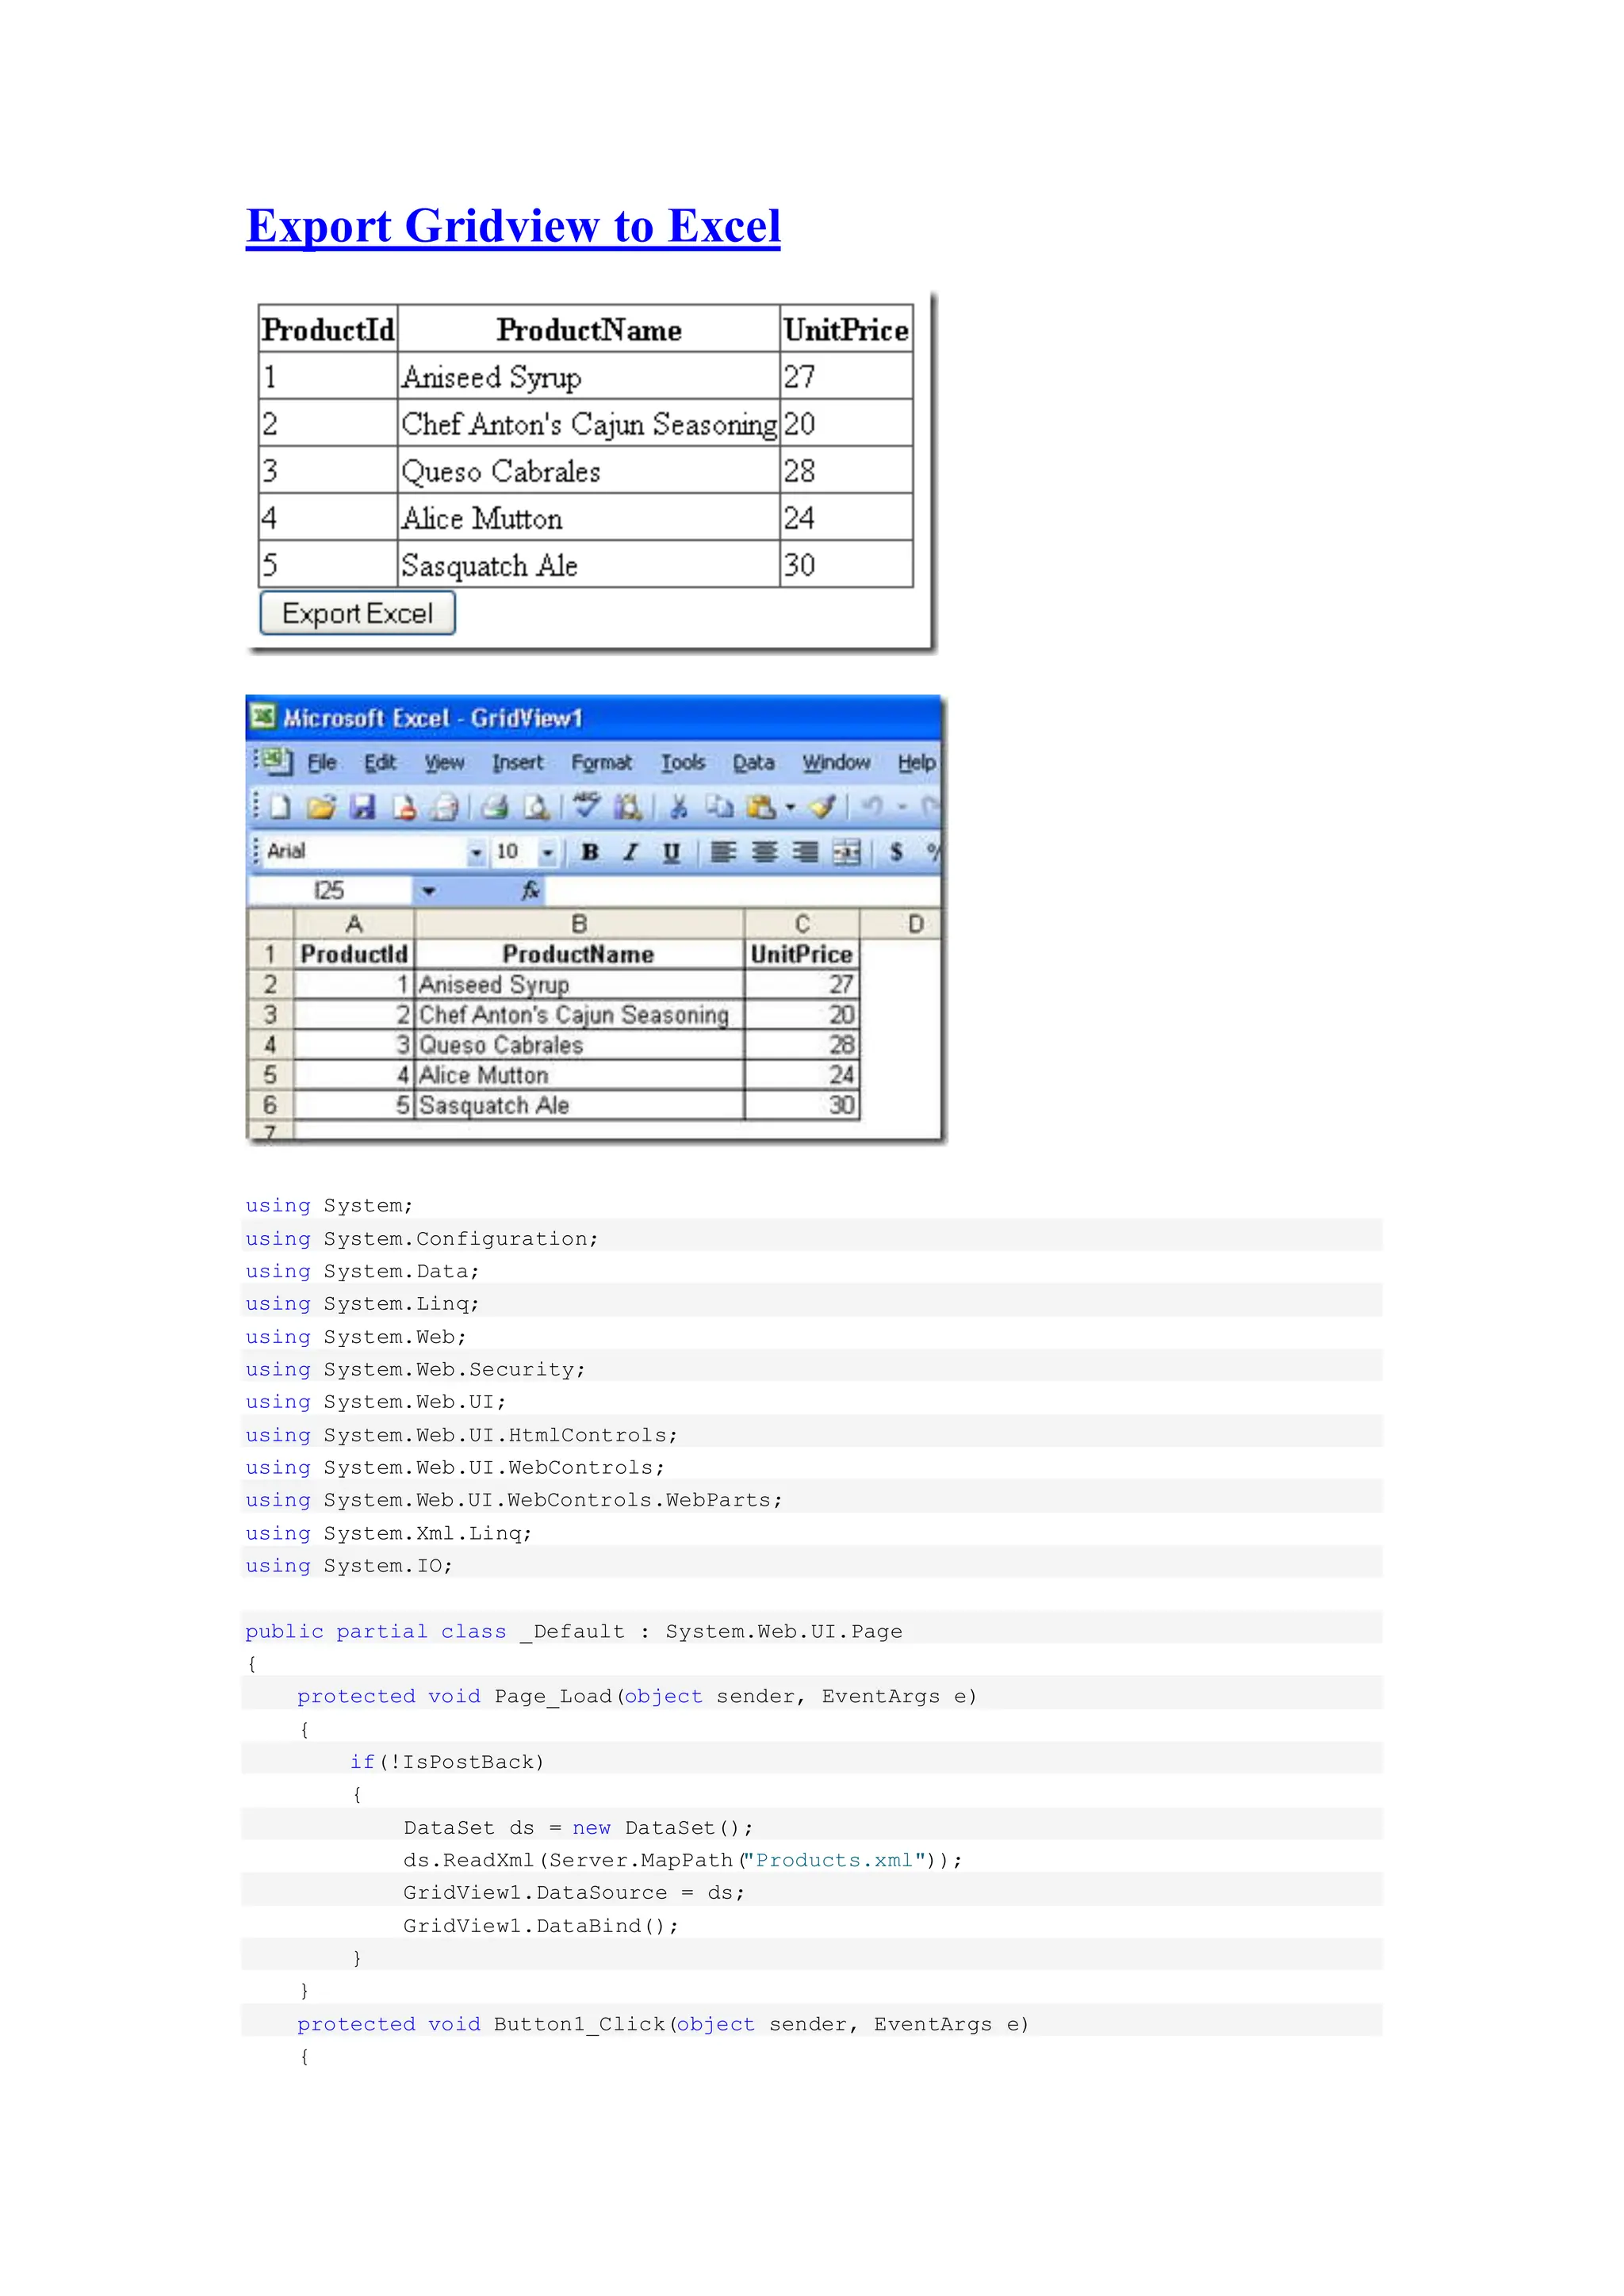Click the Save floppy disk icon

coord(362,806)
